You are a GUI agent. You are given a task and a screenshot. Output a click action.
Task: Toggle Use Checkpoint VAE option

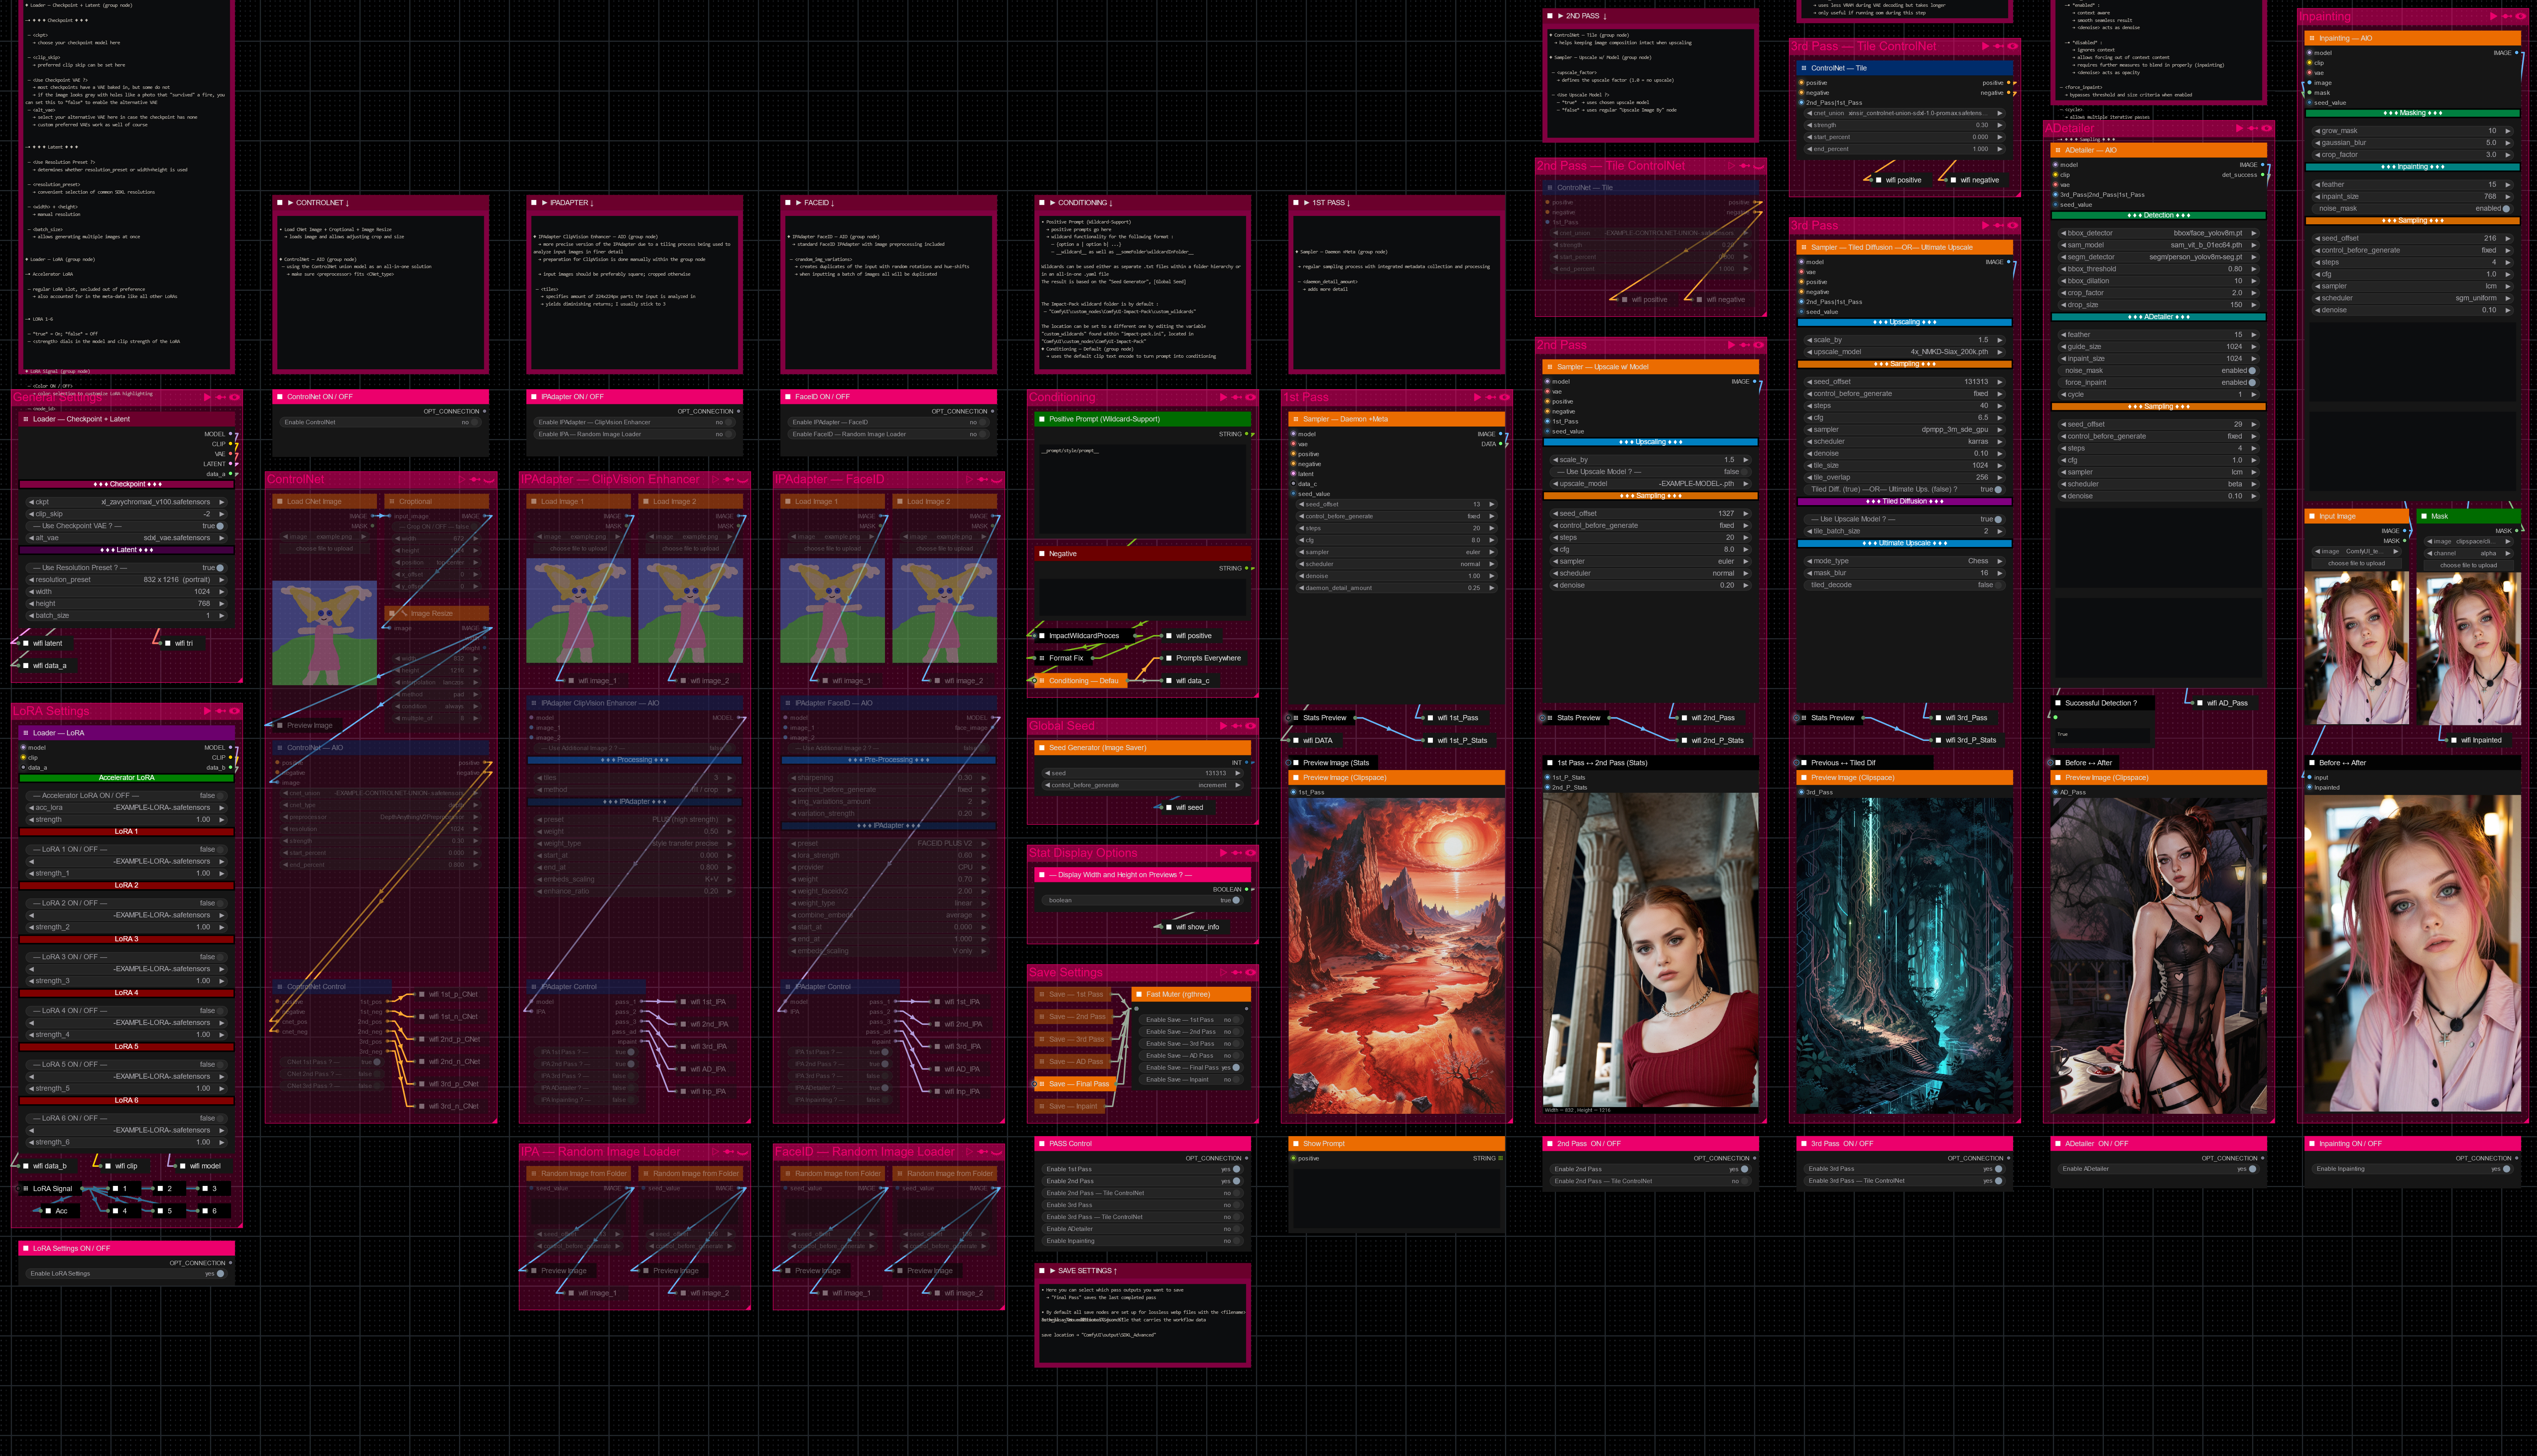[x=219, y=526]
